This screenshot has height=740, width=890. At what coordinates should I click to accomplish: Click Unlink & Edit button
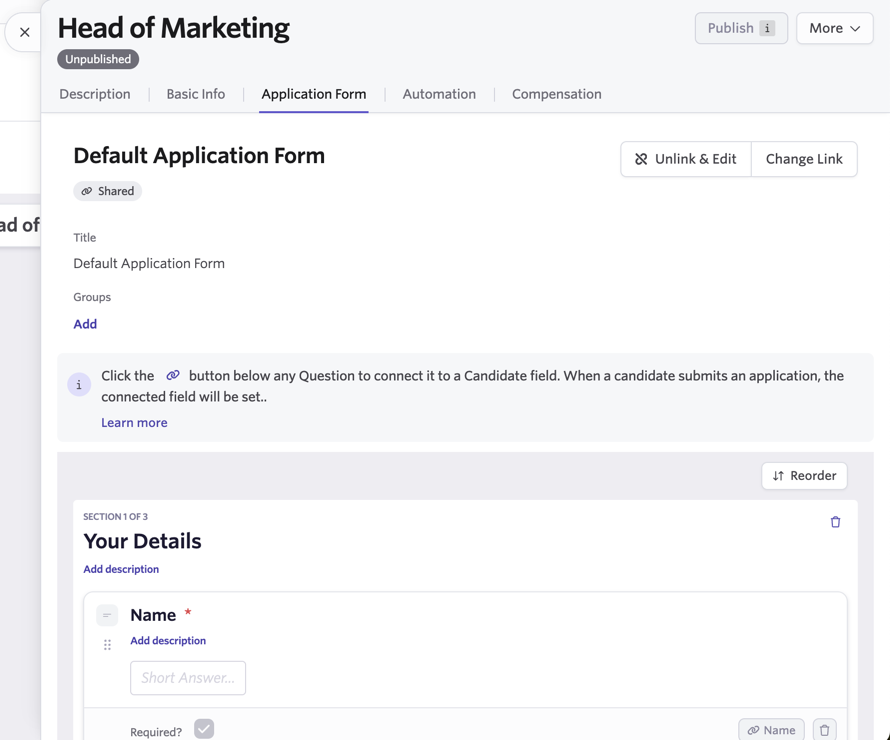click(686, 159)
